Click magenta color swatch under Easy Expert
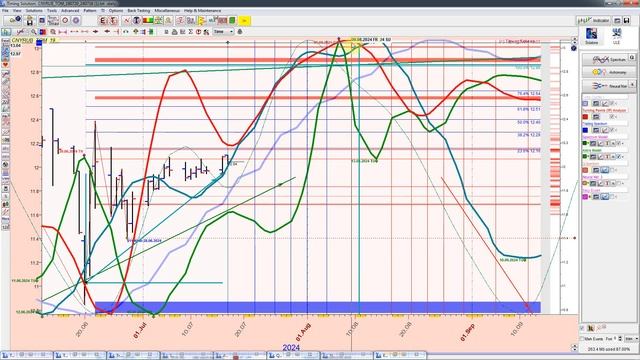The width and height of the screenshot is (640, 360). coord(585,197)
